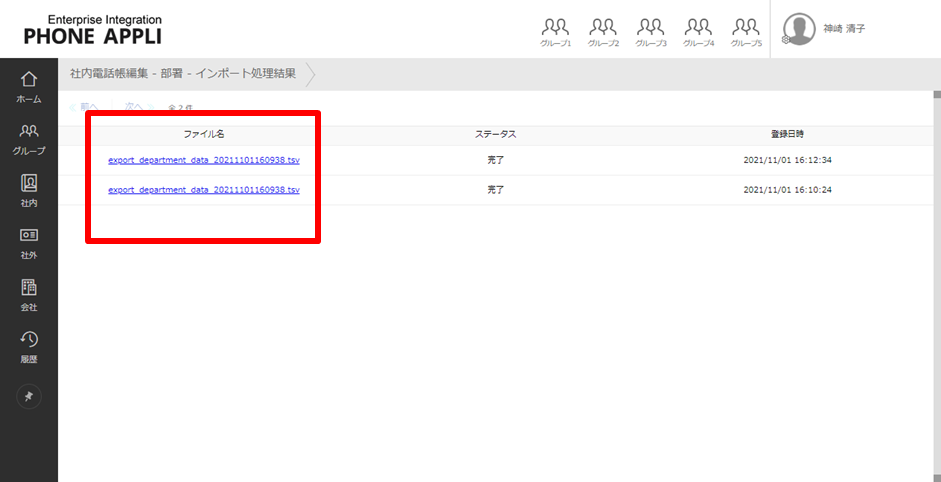Viewport: 941px width, 482px height.
Task: Select the 会社 building icon
Action: point(29,294)
